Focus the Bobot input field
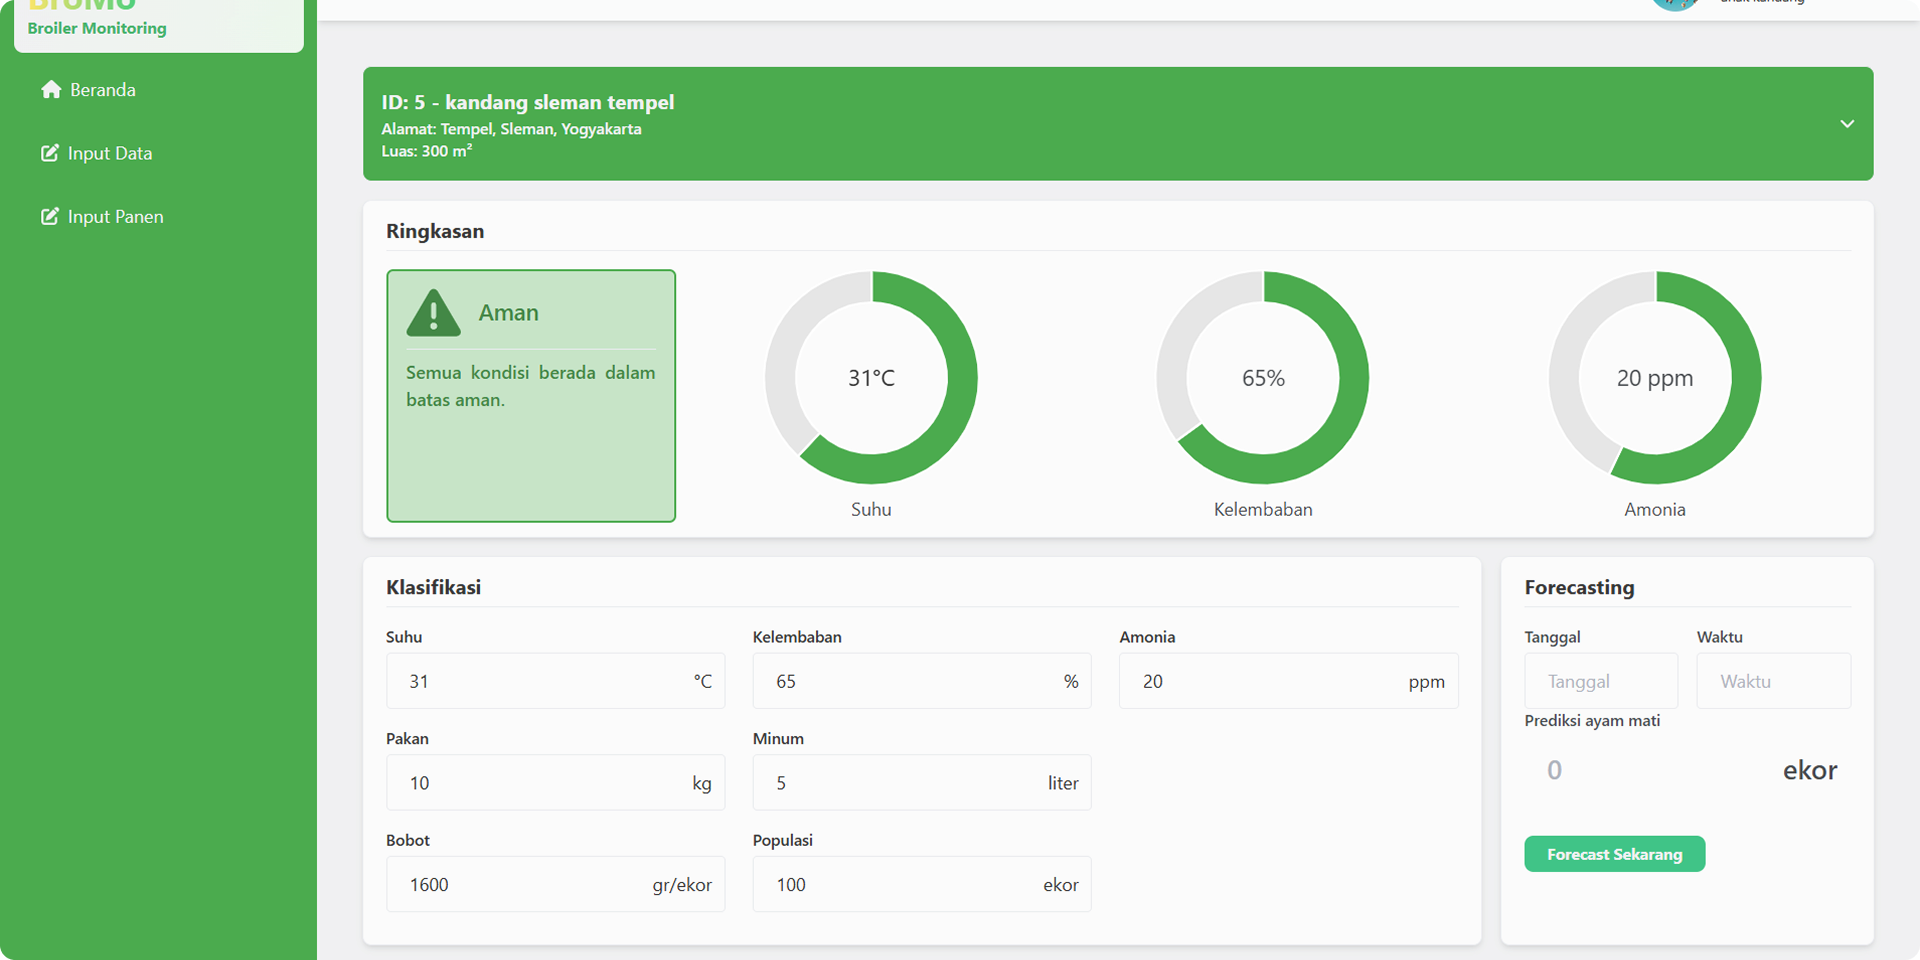 [x=555, y=884]
